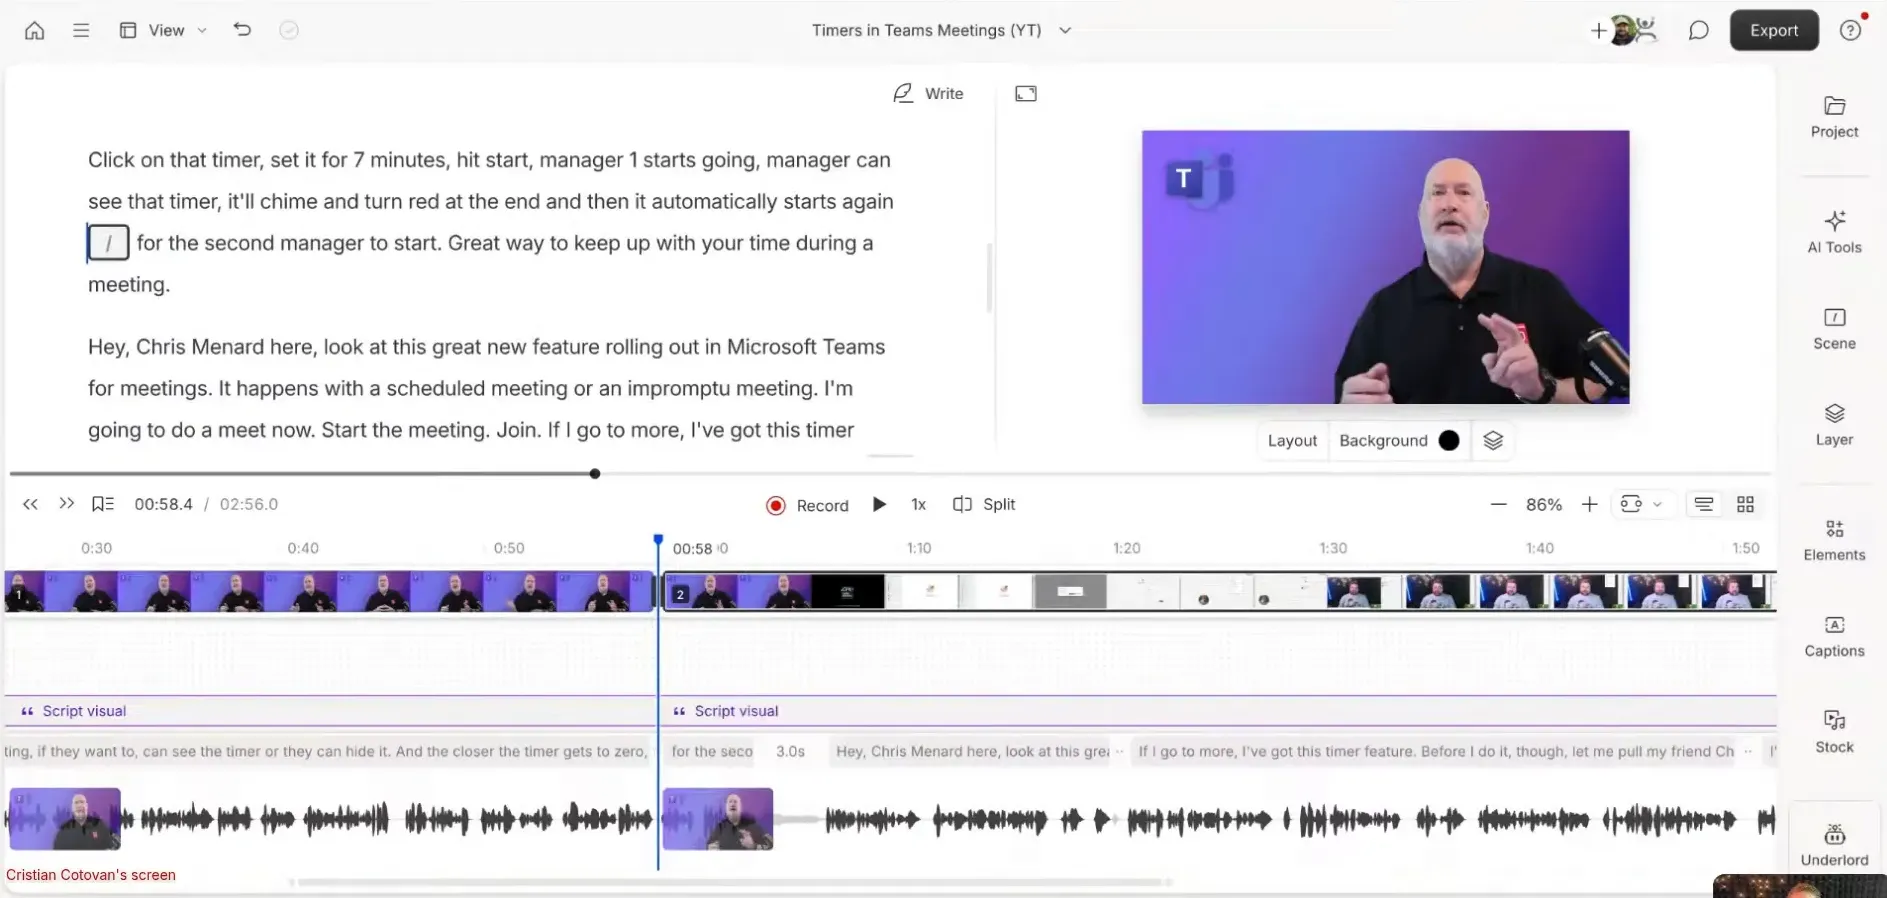
Task: Click the scene marker slash in script
Action: 108,243
